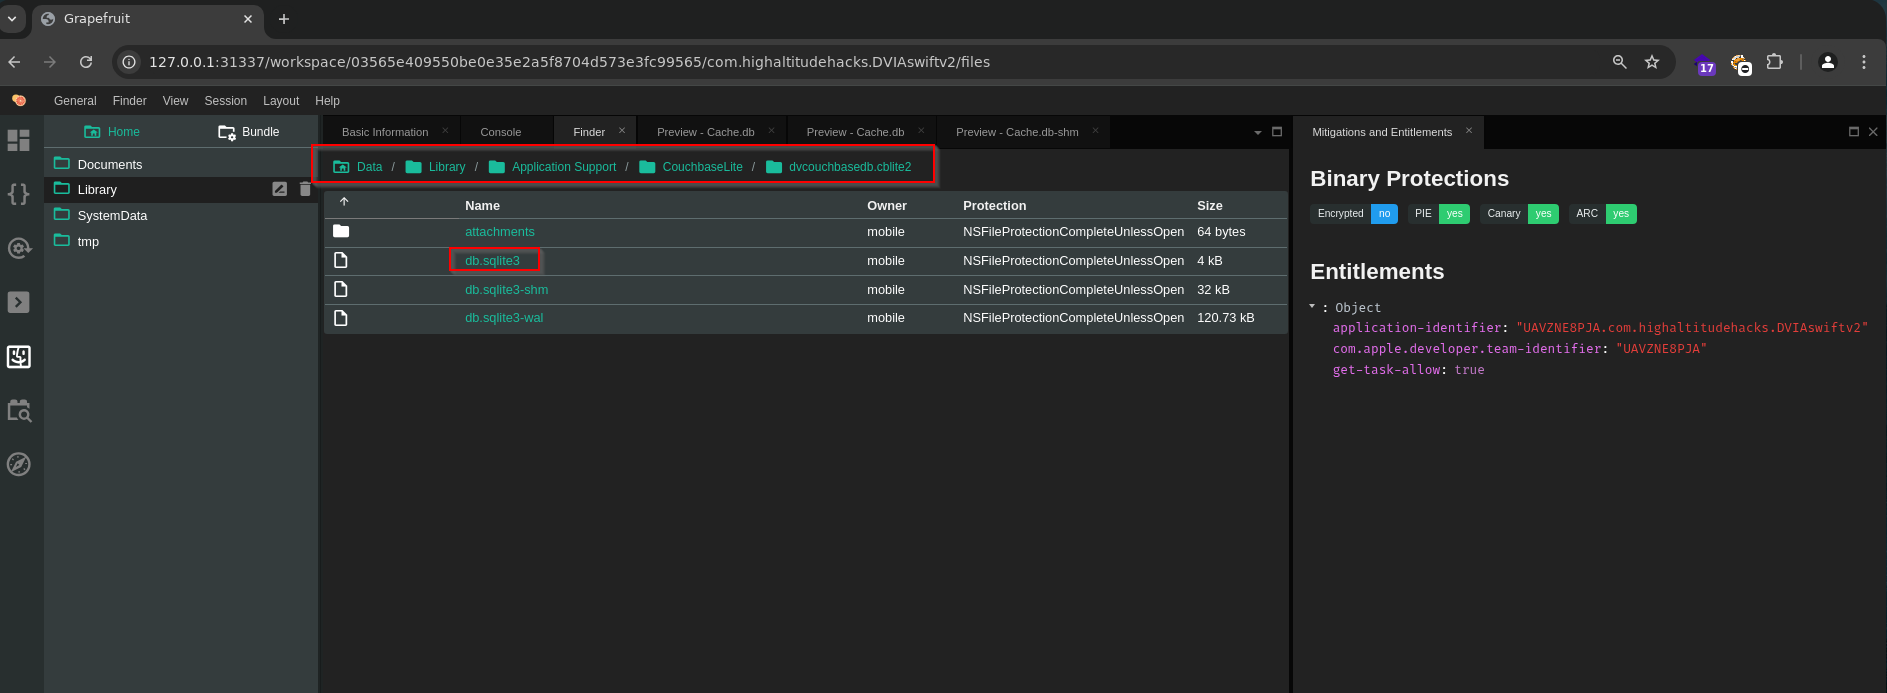Go to Application Support in the breadcrumb
Image resolution: width=1887 pixels, height=693 pixels.
(564, 167)
